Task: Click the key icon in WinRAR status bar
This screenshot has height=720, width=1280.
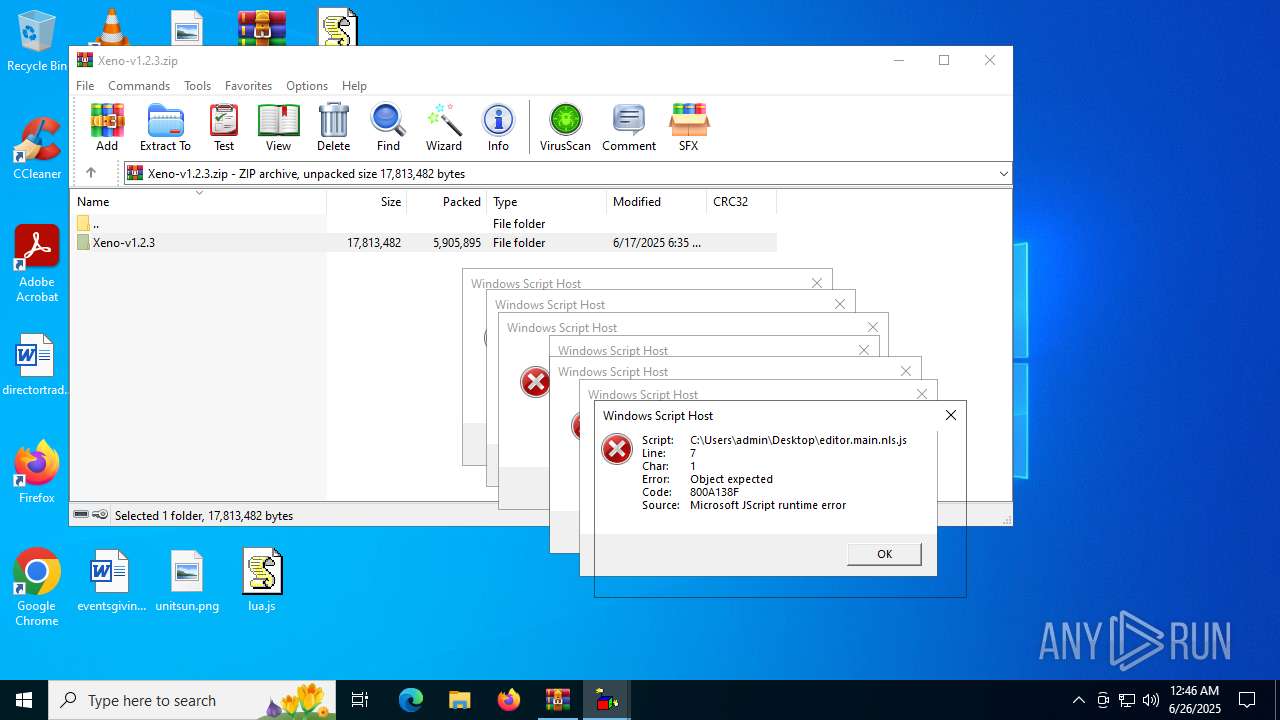Action: (x=100, y=515)
